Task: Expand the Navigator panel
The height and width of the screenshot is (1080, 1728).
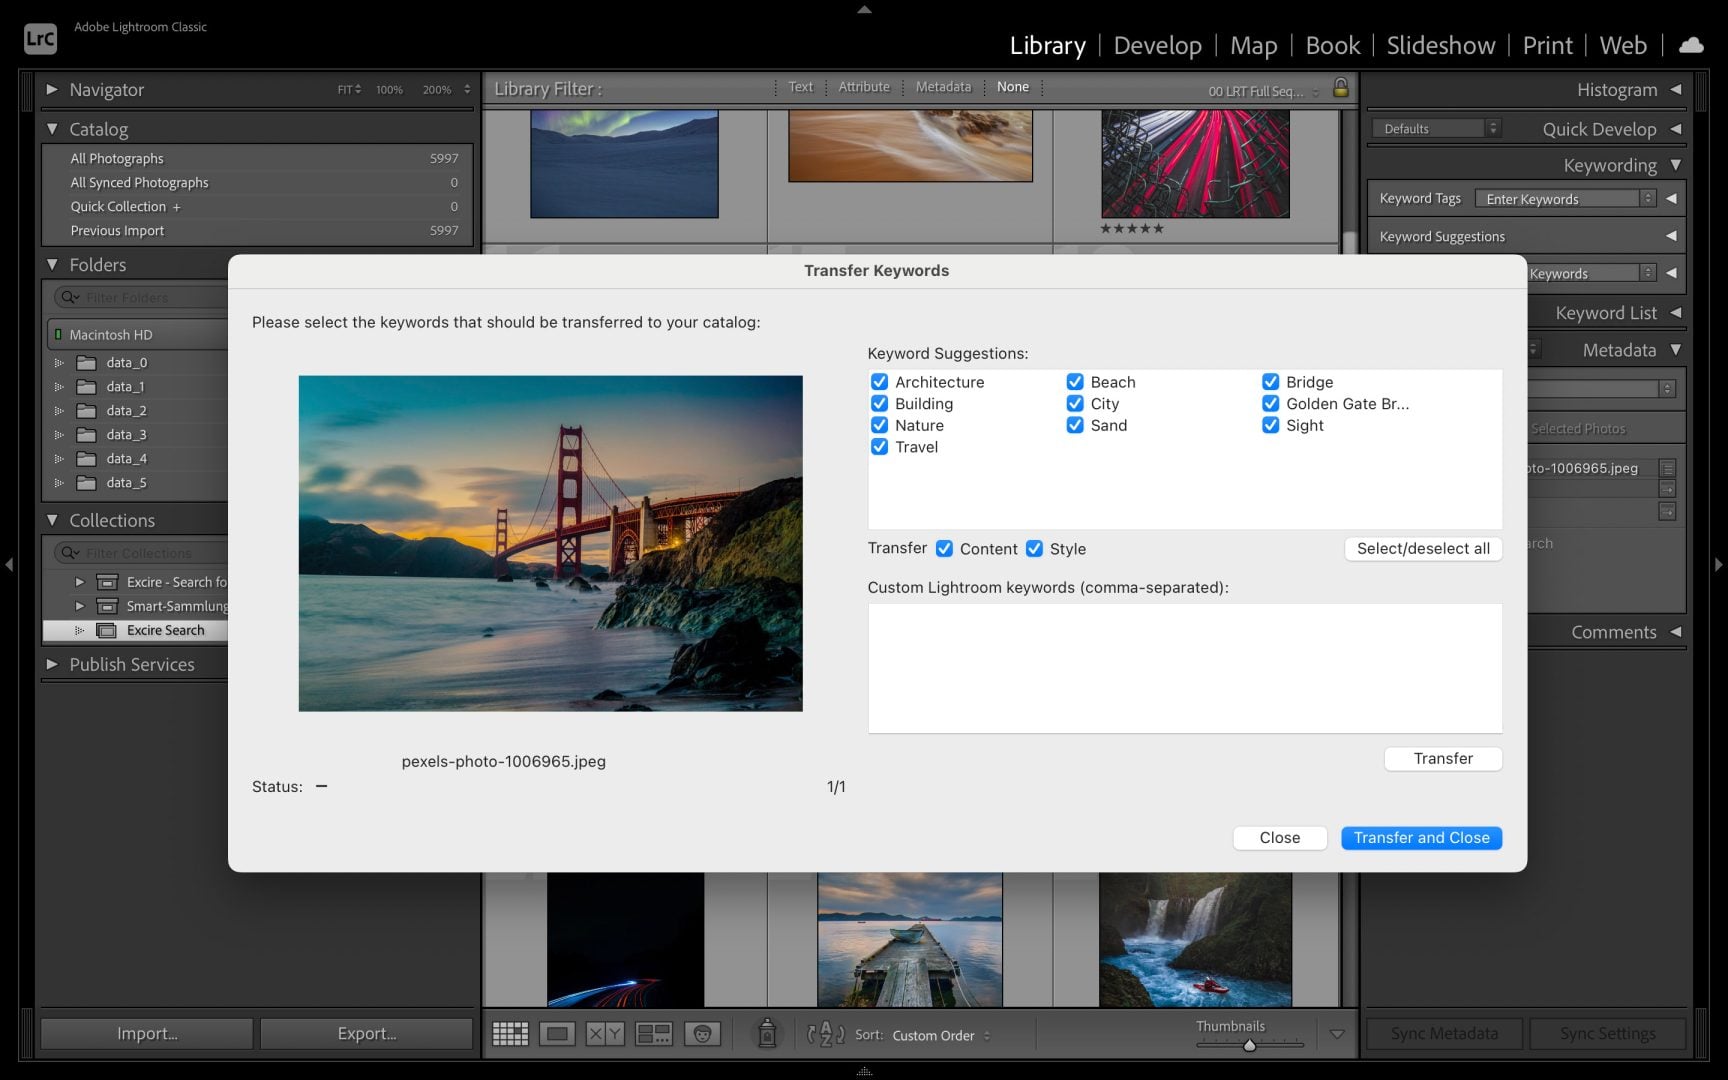Action: tap(53, 89)
